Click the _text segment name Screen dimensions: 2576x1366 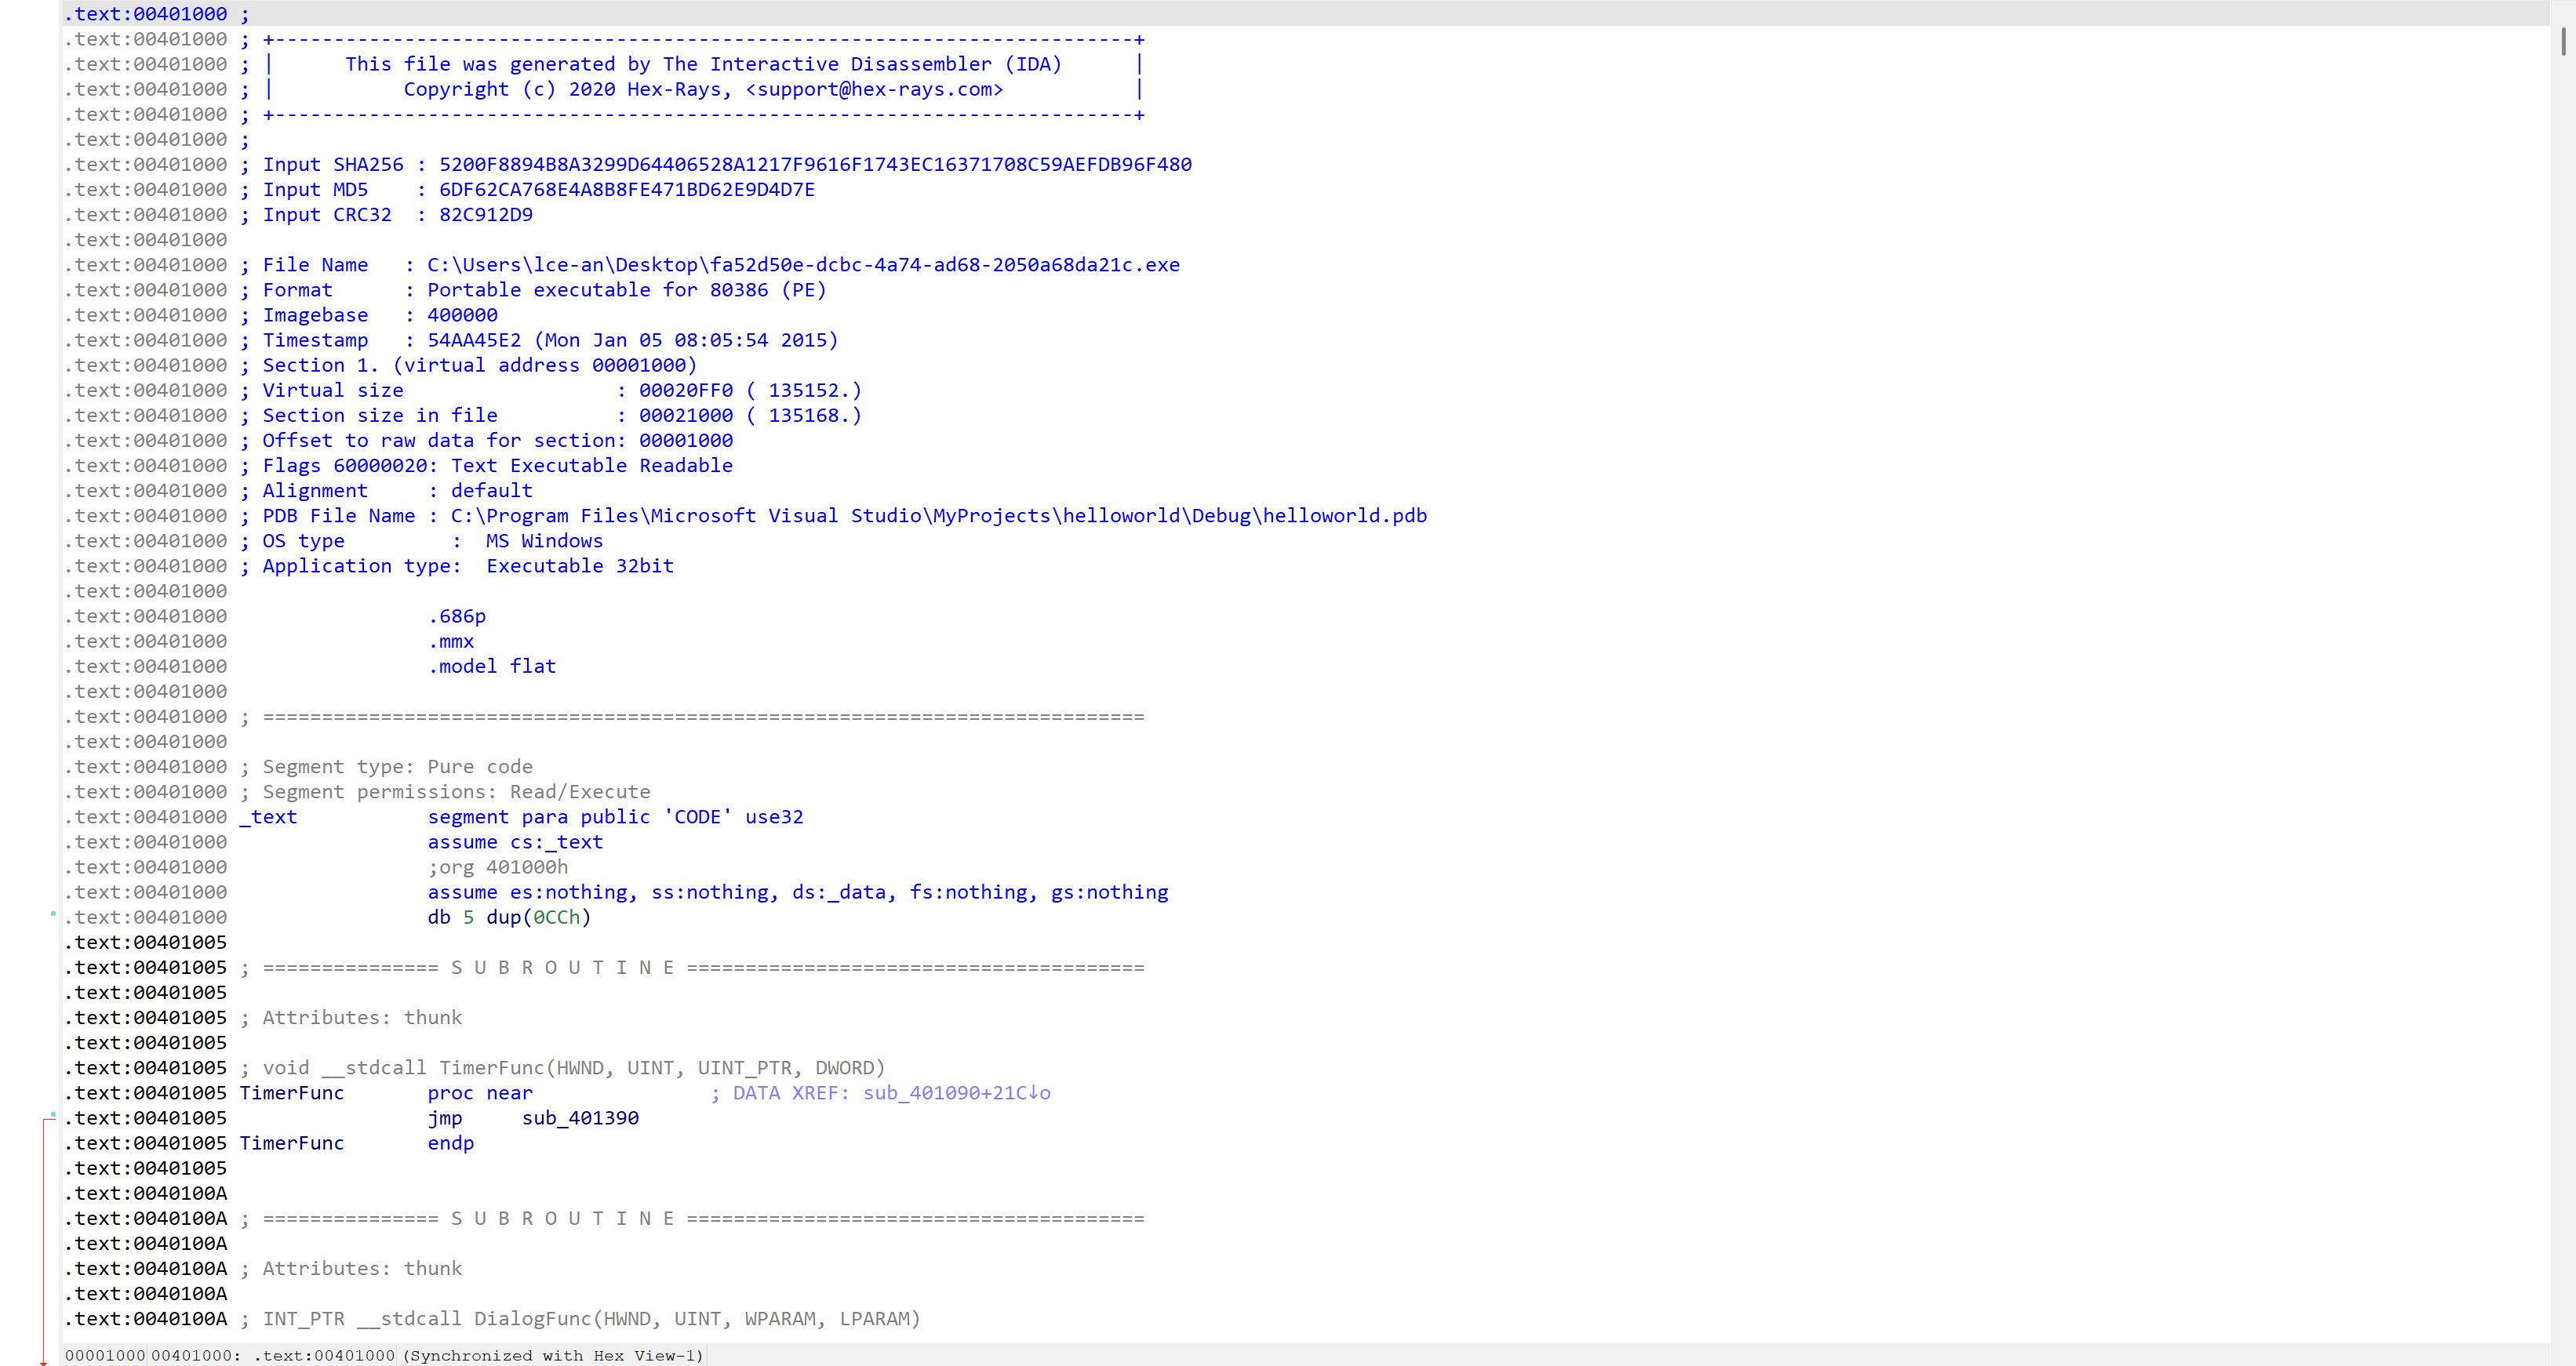269,817
